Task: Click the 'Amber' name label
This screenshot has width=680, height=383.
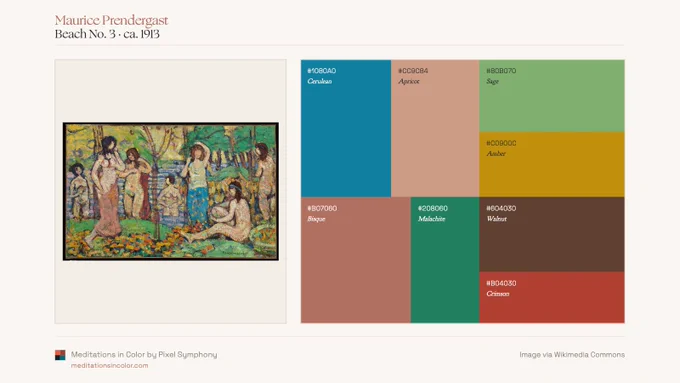Action: click(496, 154)
